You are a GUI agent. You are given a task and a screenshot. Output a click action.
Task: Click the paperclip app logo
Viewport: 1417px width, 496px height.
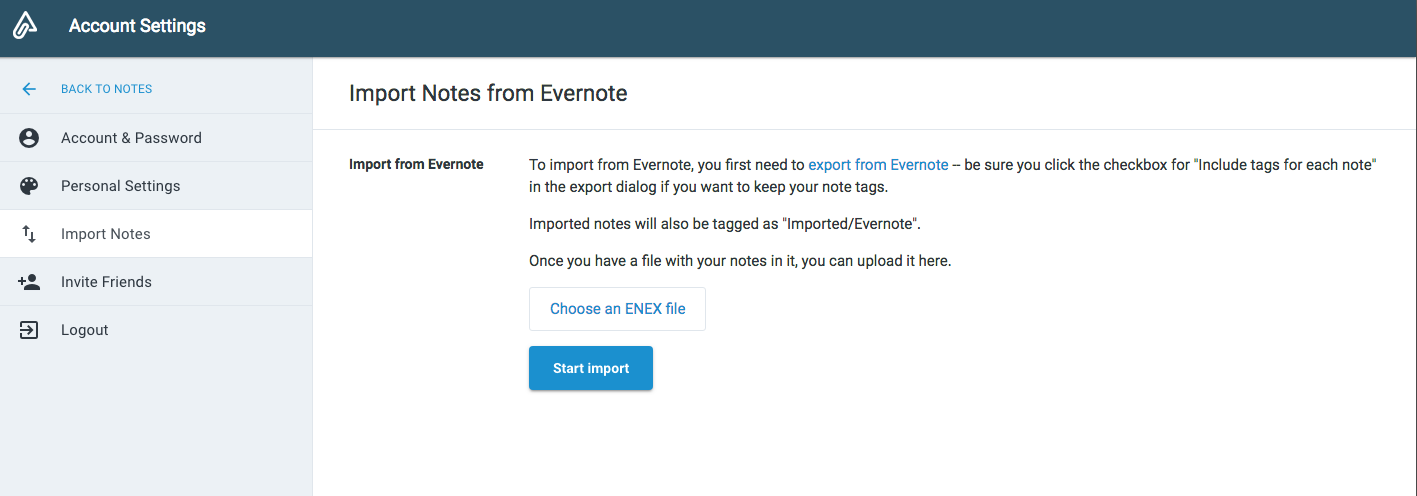[25, 27]
